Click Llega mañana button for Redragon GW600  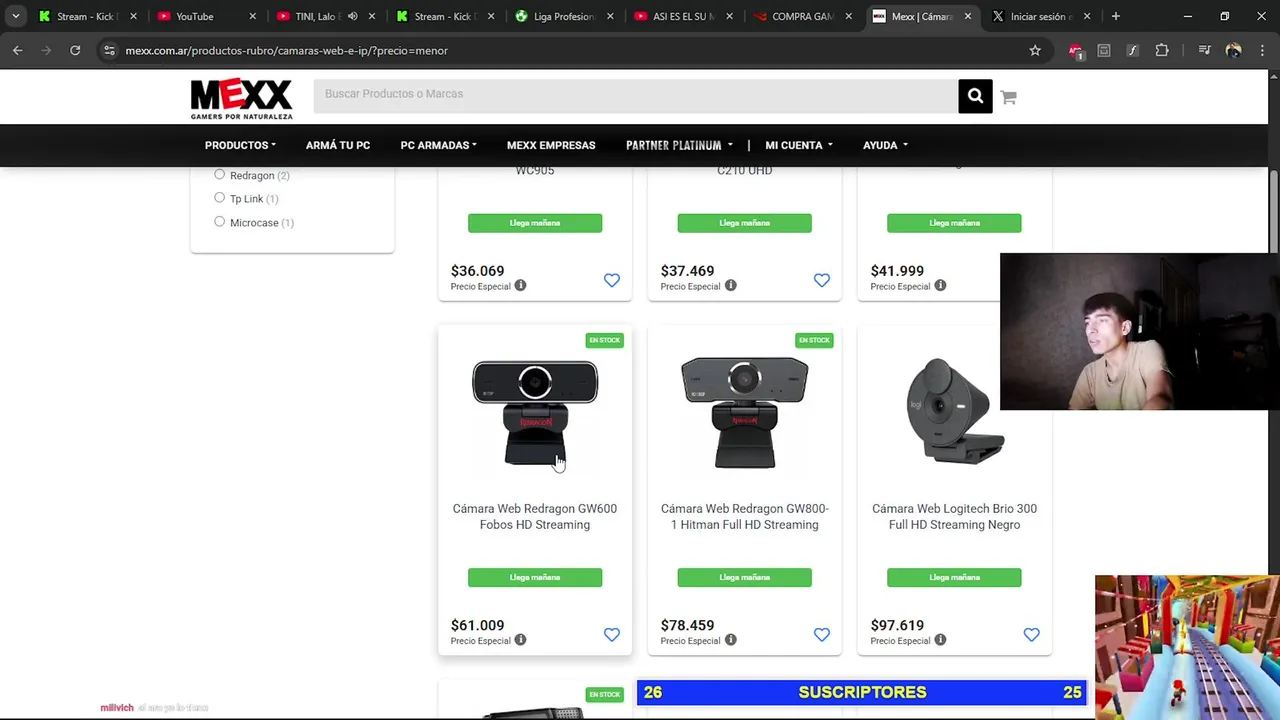(535, 577)
